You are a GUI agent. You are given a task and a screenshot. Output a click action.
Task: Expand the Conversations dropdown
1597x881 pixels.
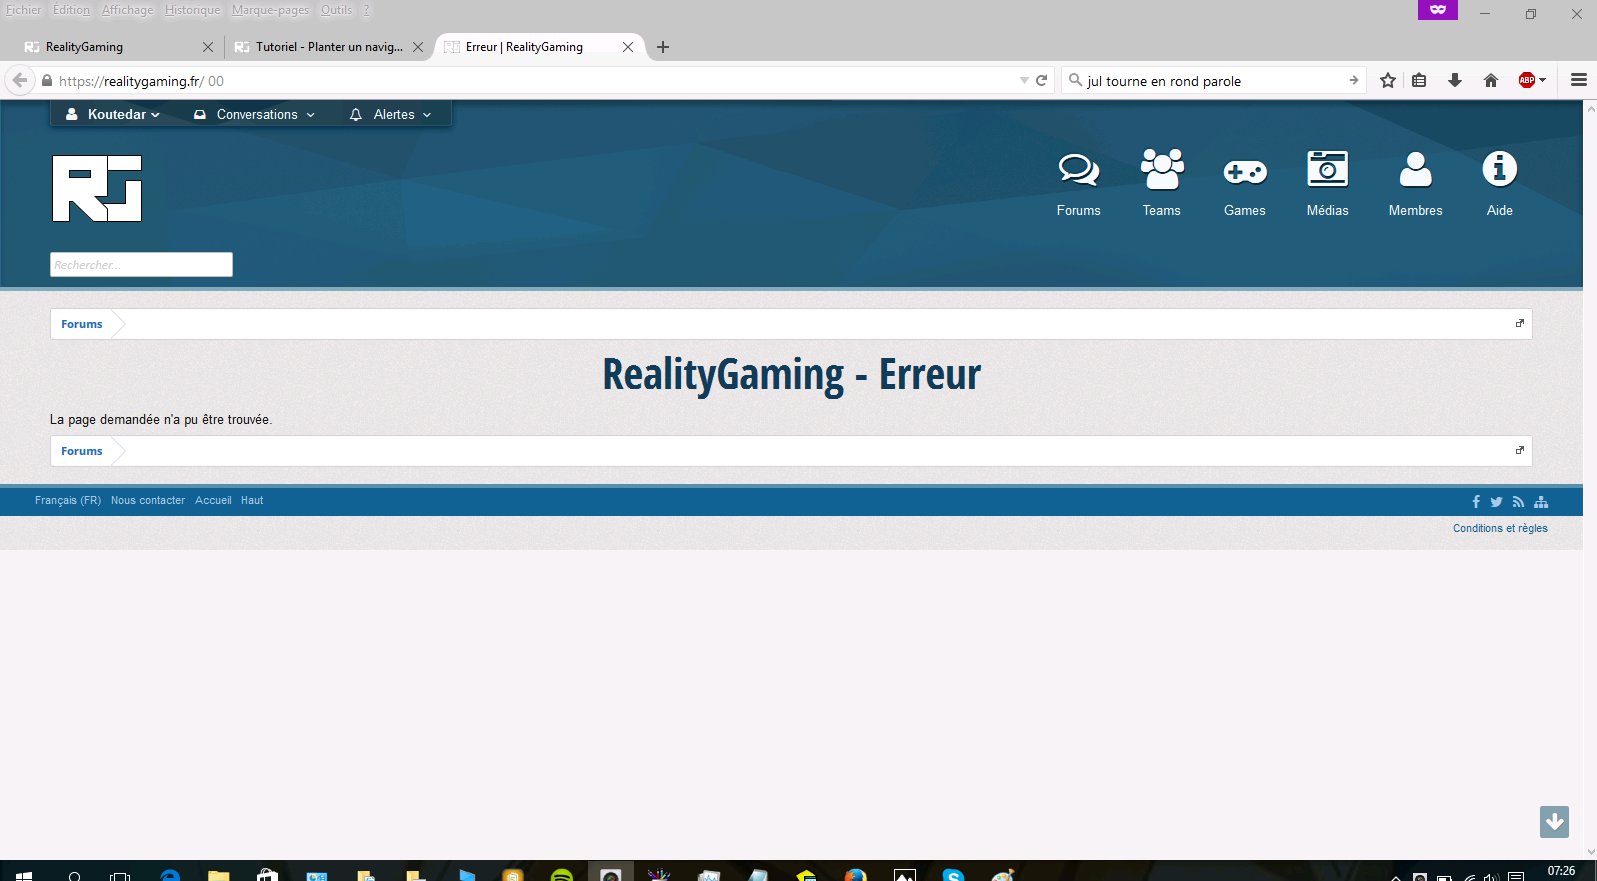[x=254, y=114]
